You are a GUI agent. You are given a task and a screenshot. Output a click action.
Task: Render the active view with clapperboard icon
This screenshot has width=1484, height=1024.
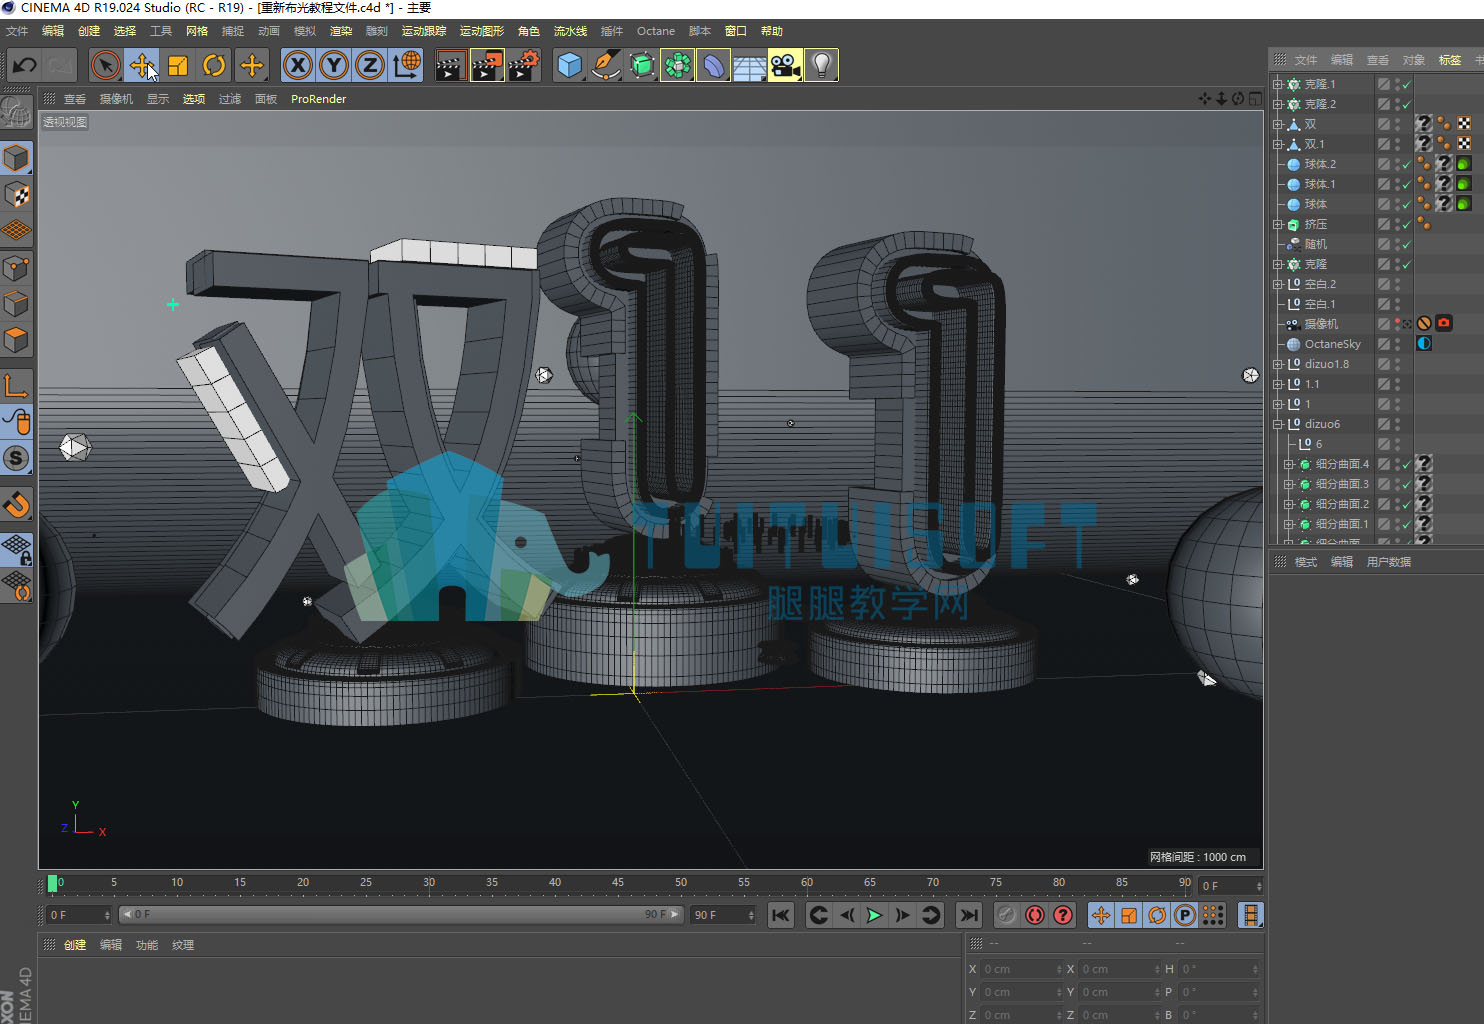pyautogui.click(x=450, y=66)
